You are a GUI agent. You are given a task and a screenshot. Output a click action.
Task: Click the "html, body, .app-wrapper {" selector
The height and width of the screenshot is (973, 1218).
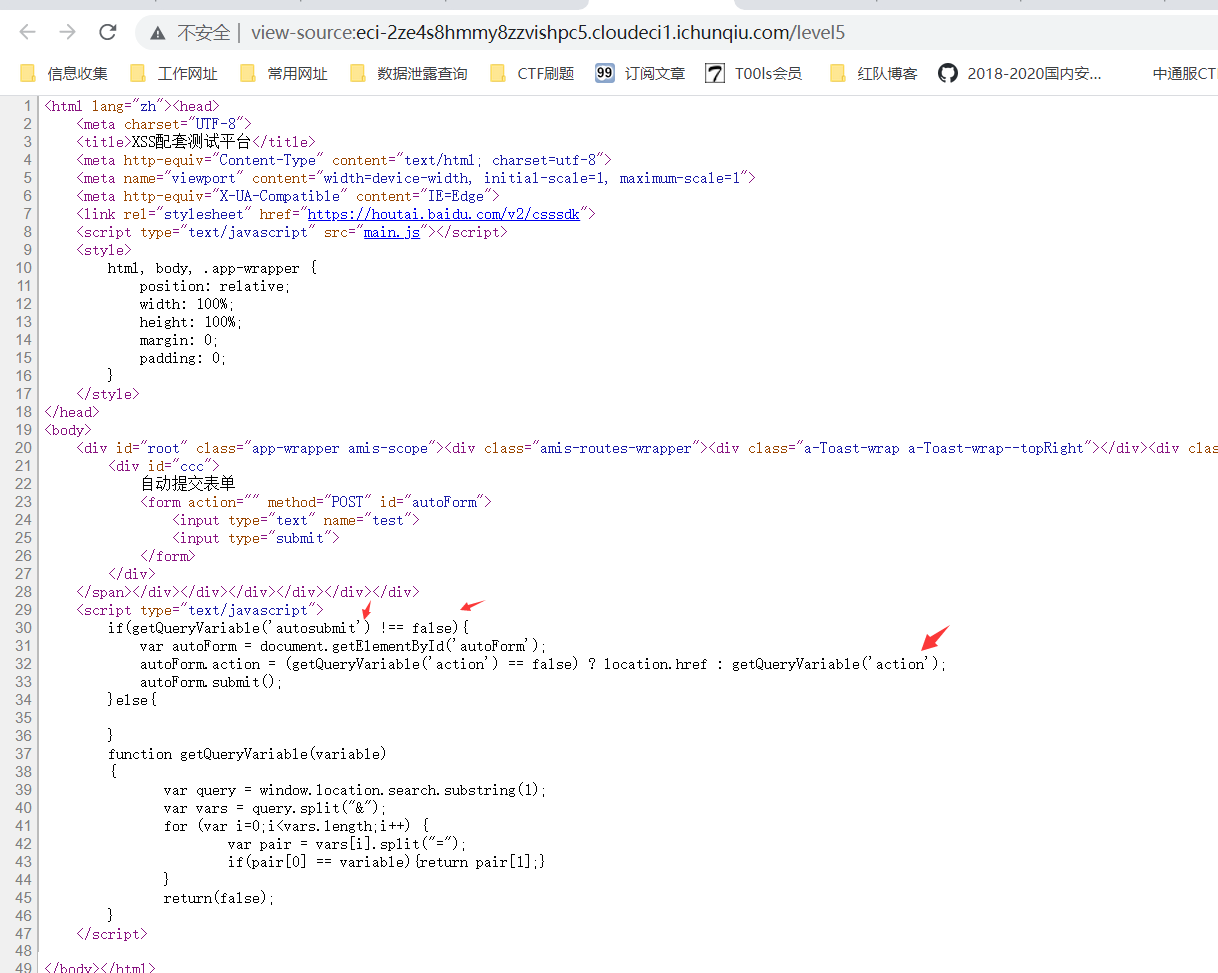[x=212, y=268]
